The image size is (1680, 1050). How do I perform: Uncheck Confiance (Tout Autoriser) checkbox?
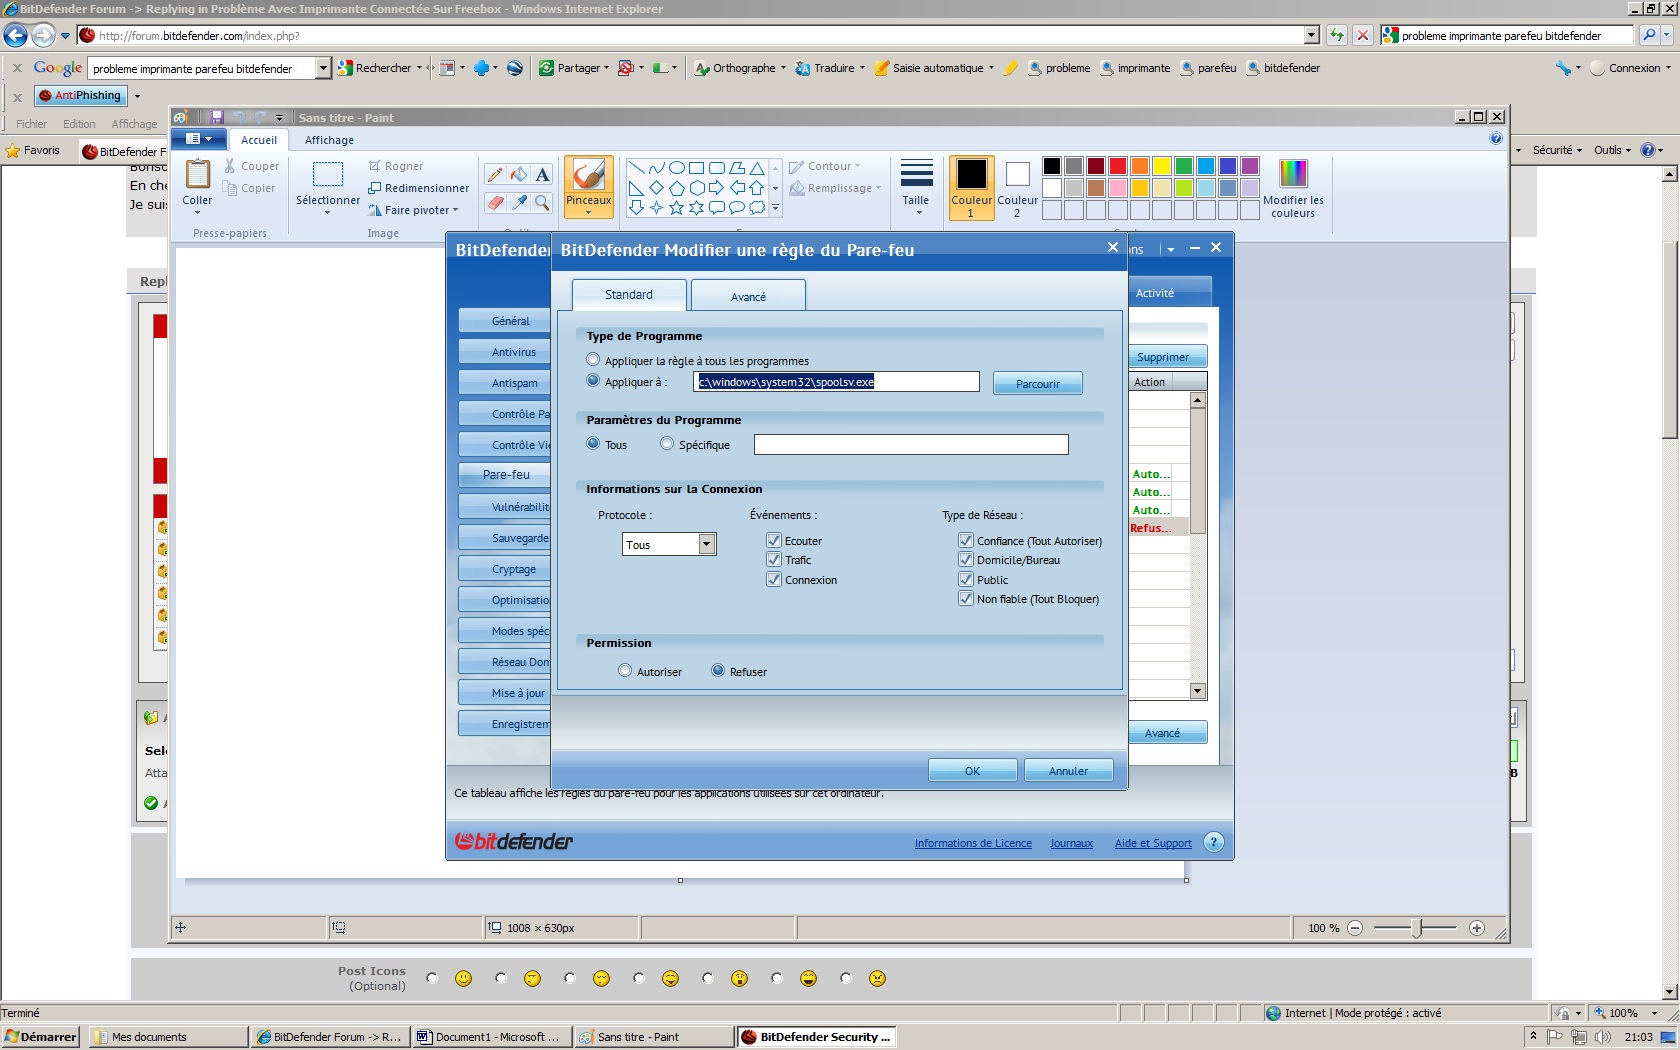coord(966,540)
